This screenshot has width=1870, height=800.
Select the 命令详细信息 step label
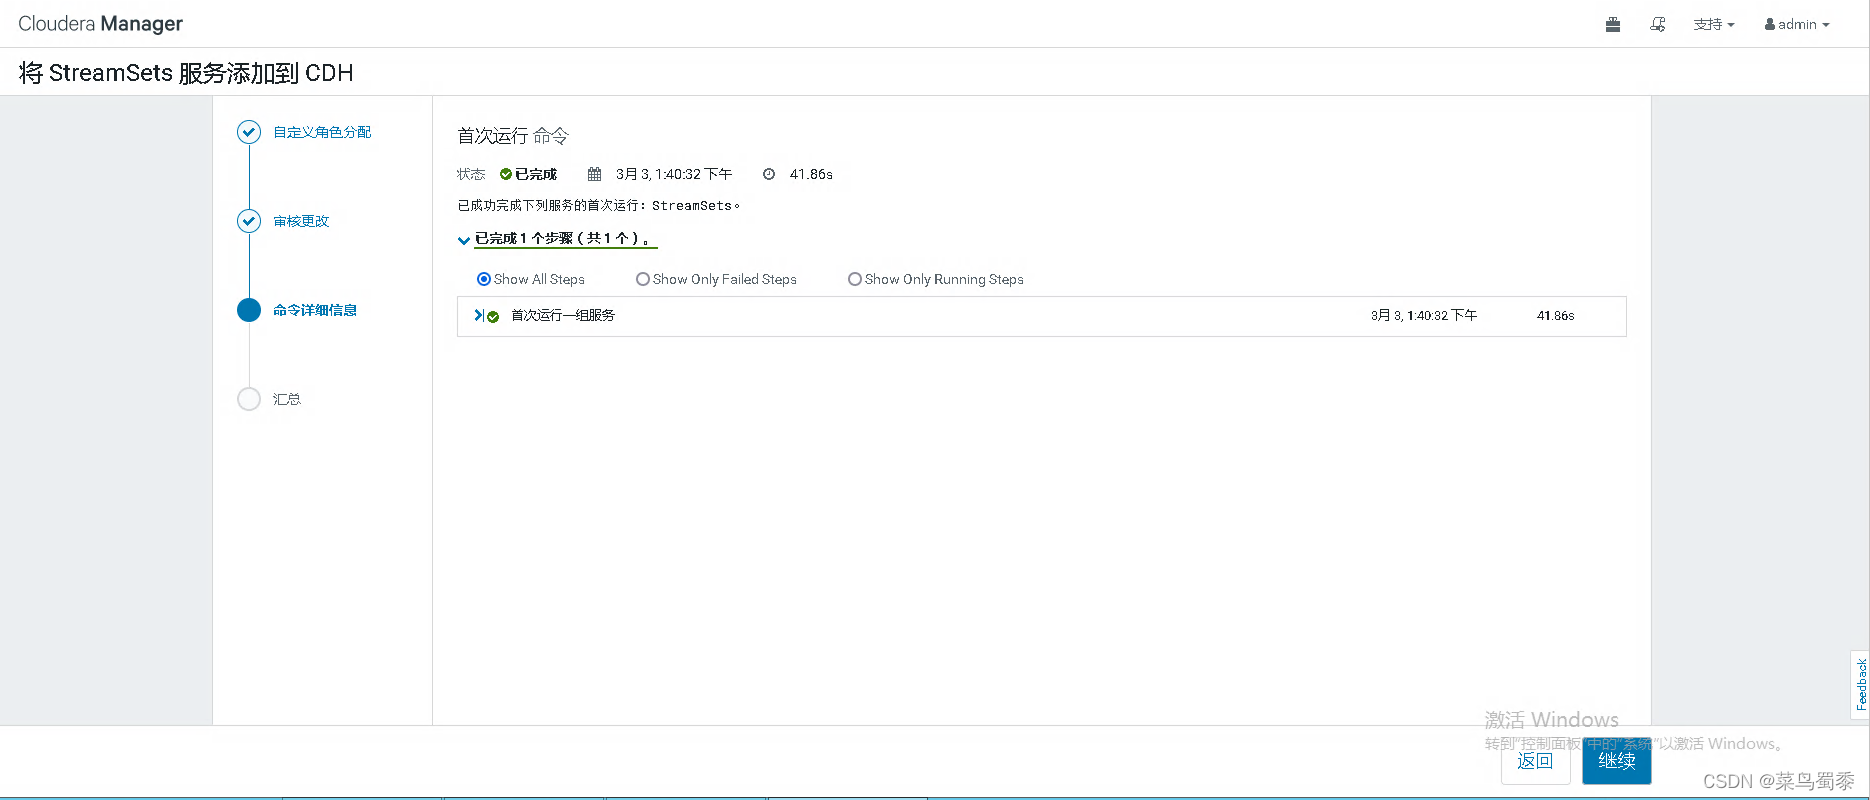pos(315,310)
